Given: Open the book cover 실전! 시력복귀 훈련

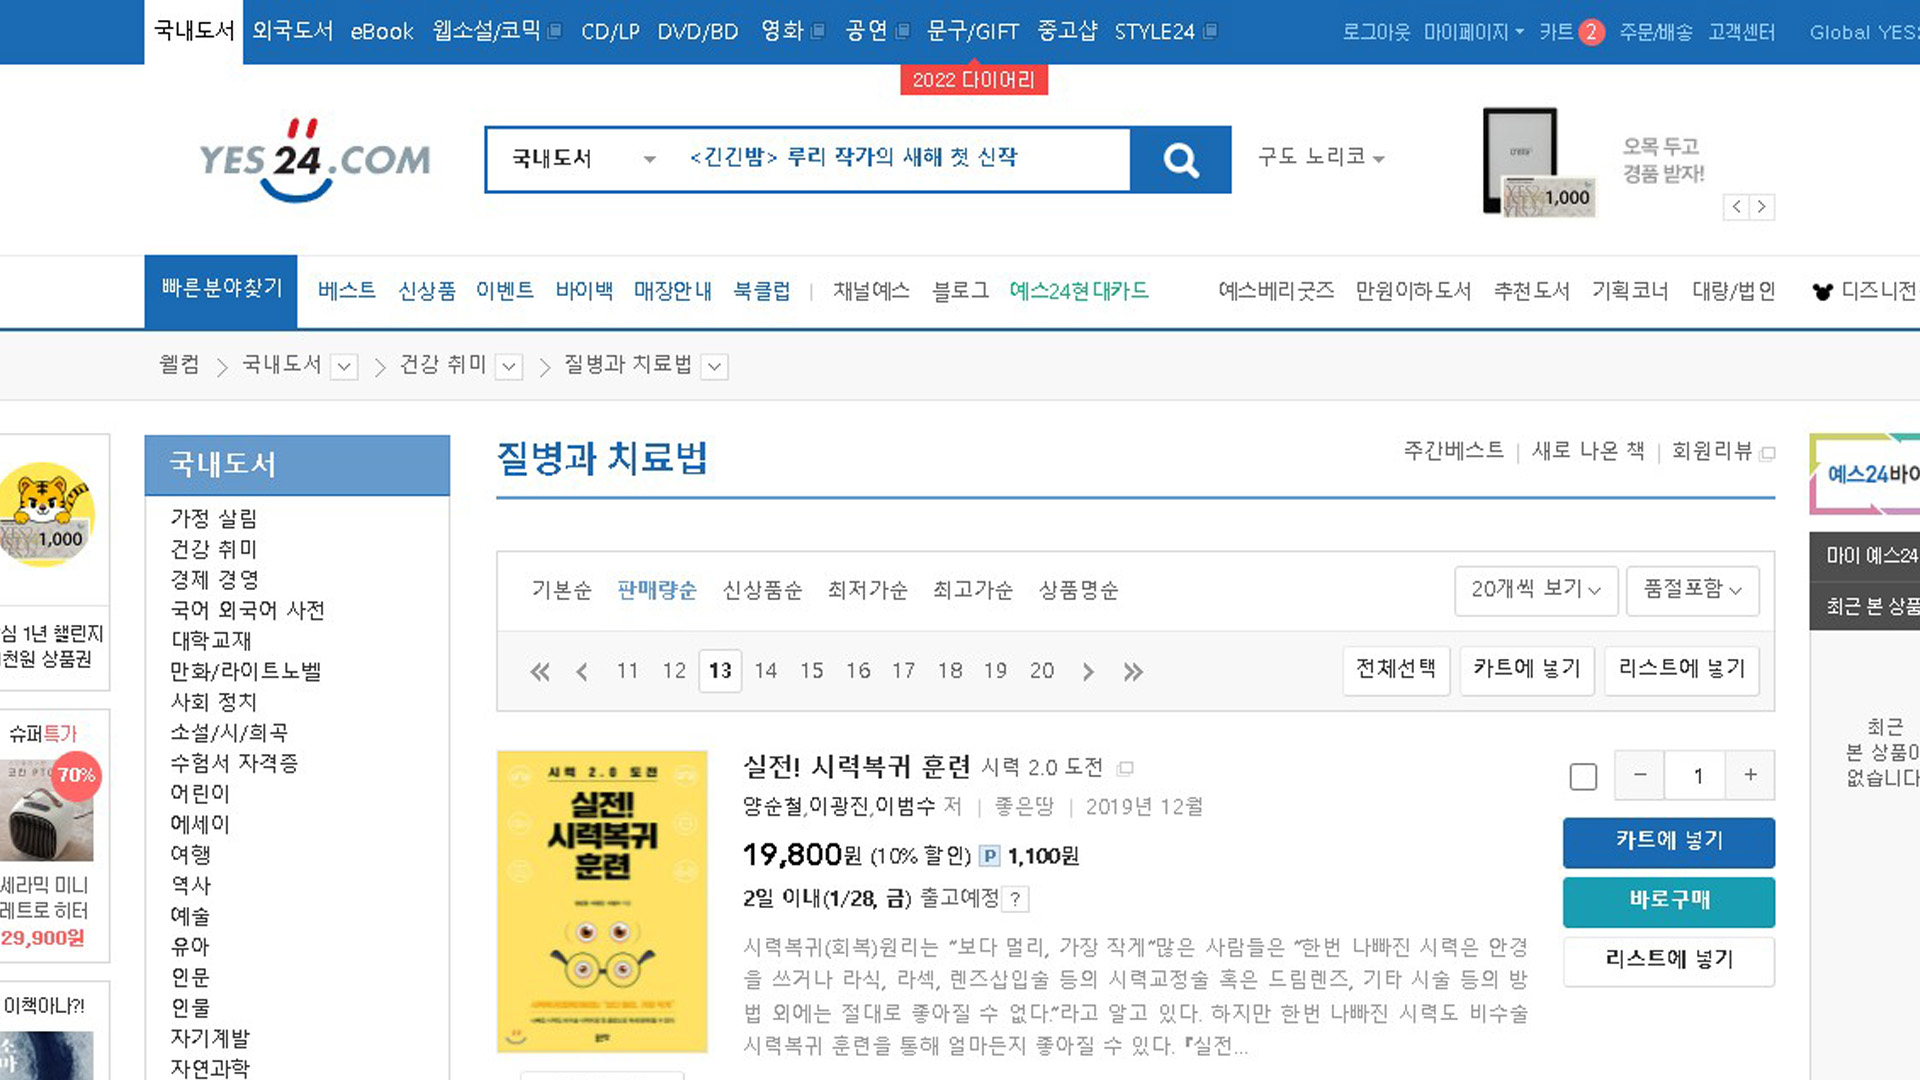Looking at the screenshot, I should (602, 901).
